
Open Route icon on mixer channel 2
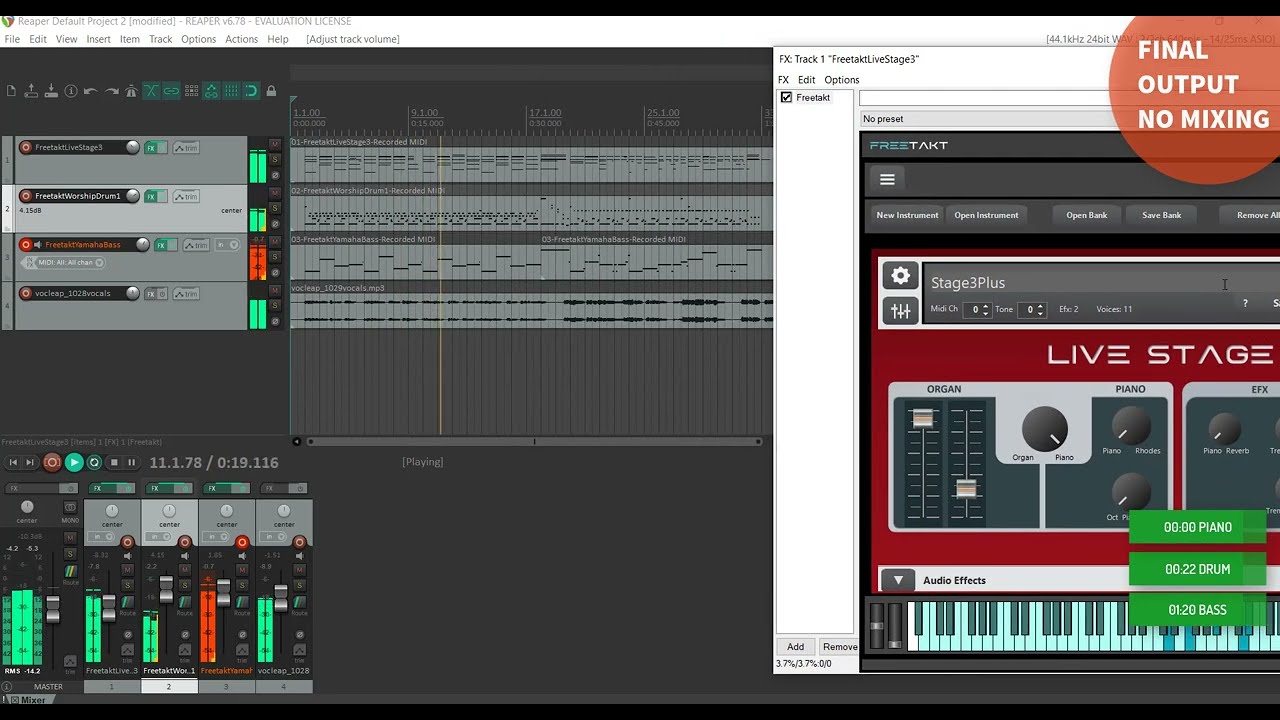coord(184,602)
